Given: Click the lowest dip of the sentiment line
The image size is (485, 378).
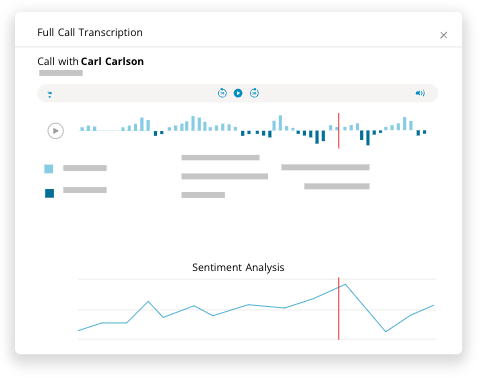Looking at the screenshot, I should [386, 331].
